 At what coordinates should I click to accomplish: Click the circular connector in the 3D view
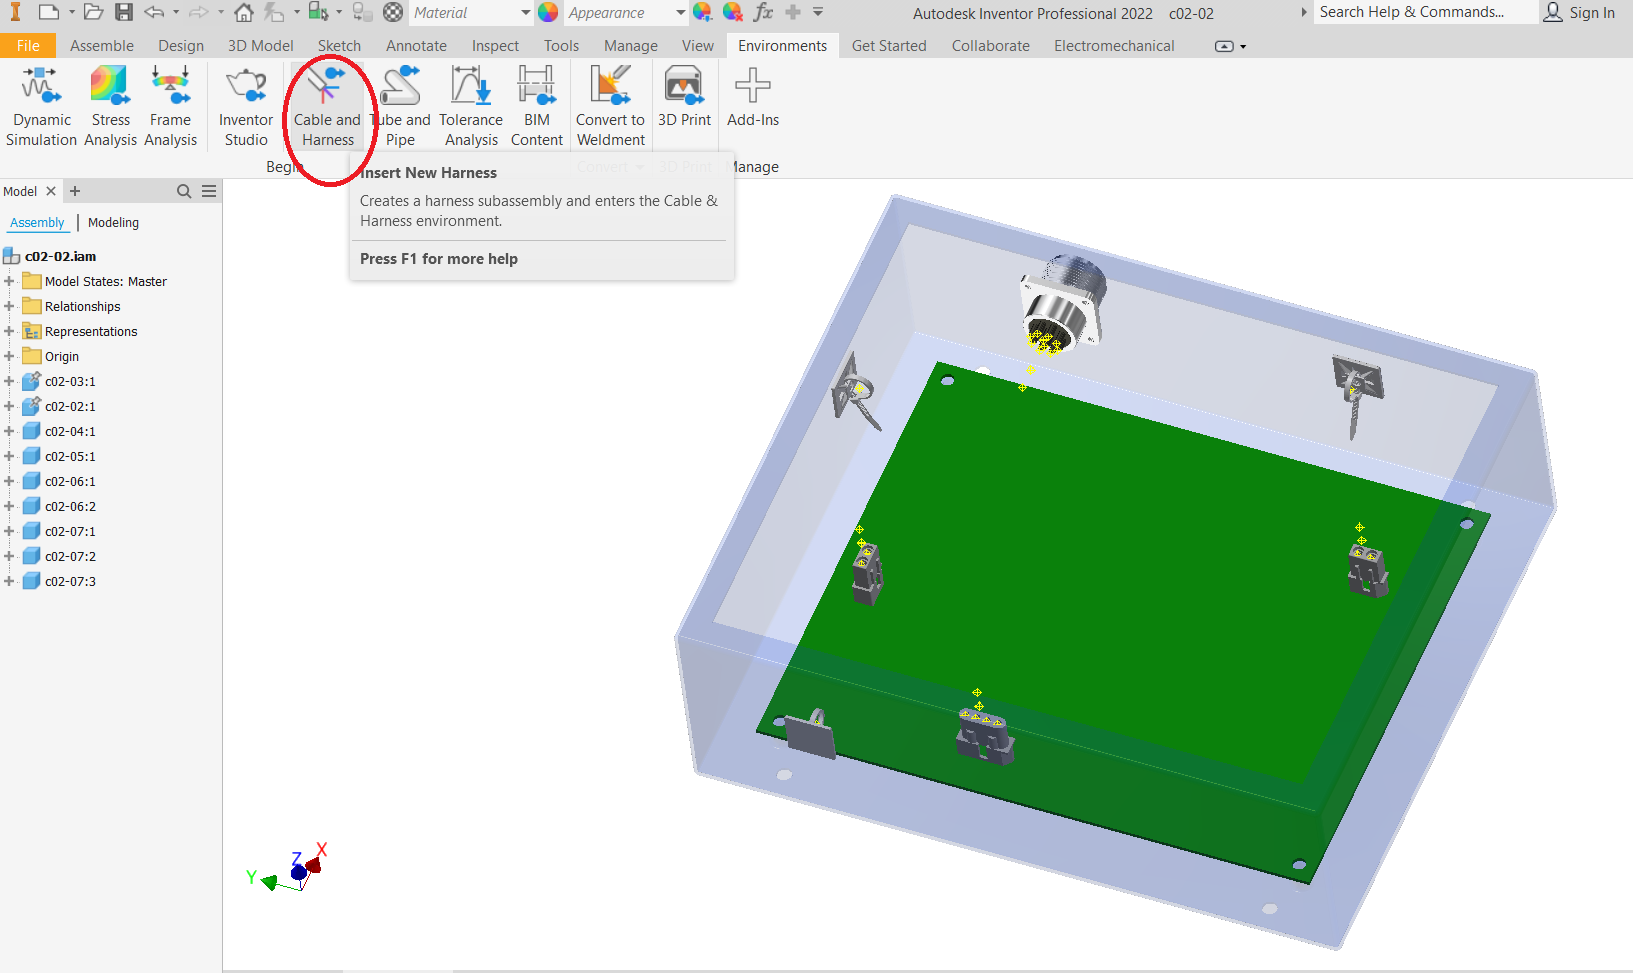tap(1064, 302)
